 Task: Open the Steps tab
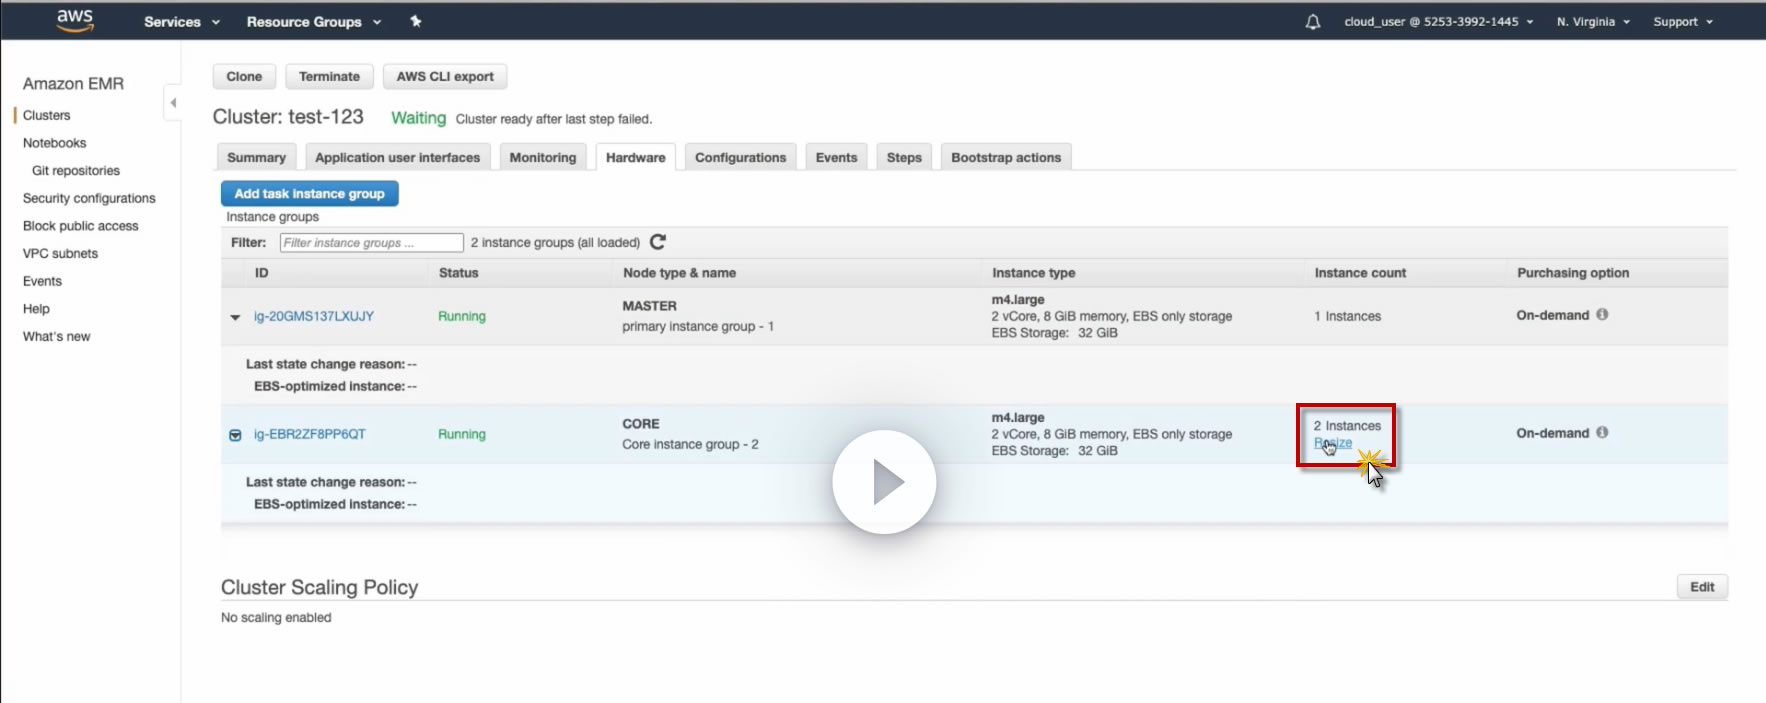tap(904, 157)
